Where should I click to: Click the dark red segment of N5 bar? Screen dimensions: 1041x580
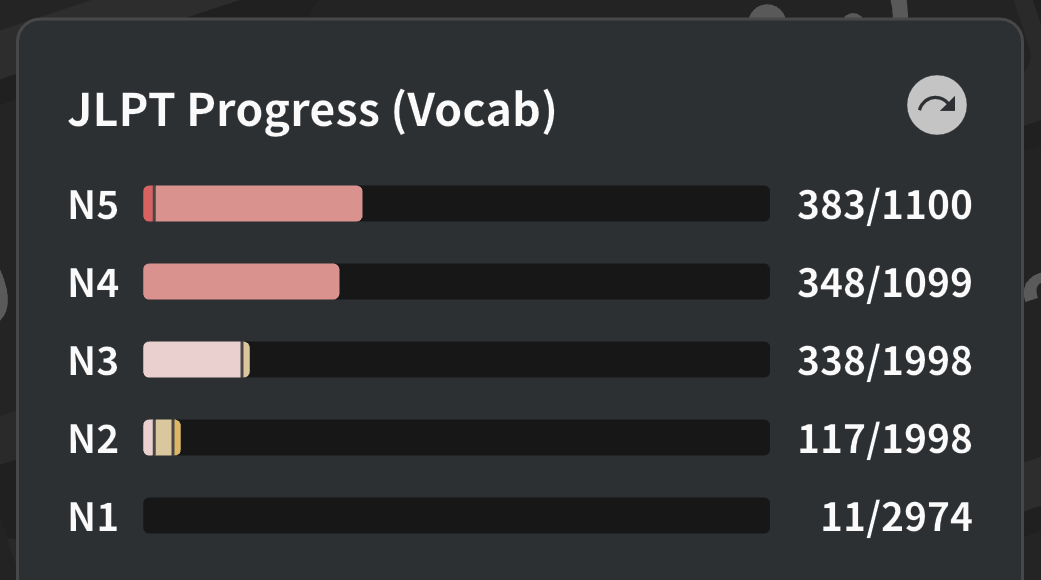(148, 204)
